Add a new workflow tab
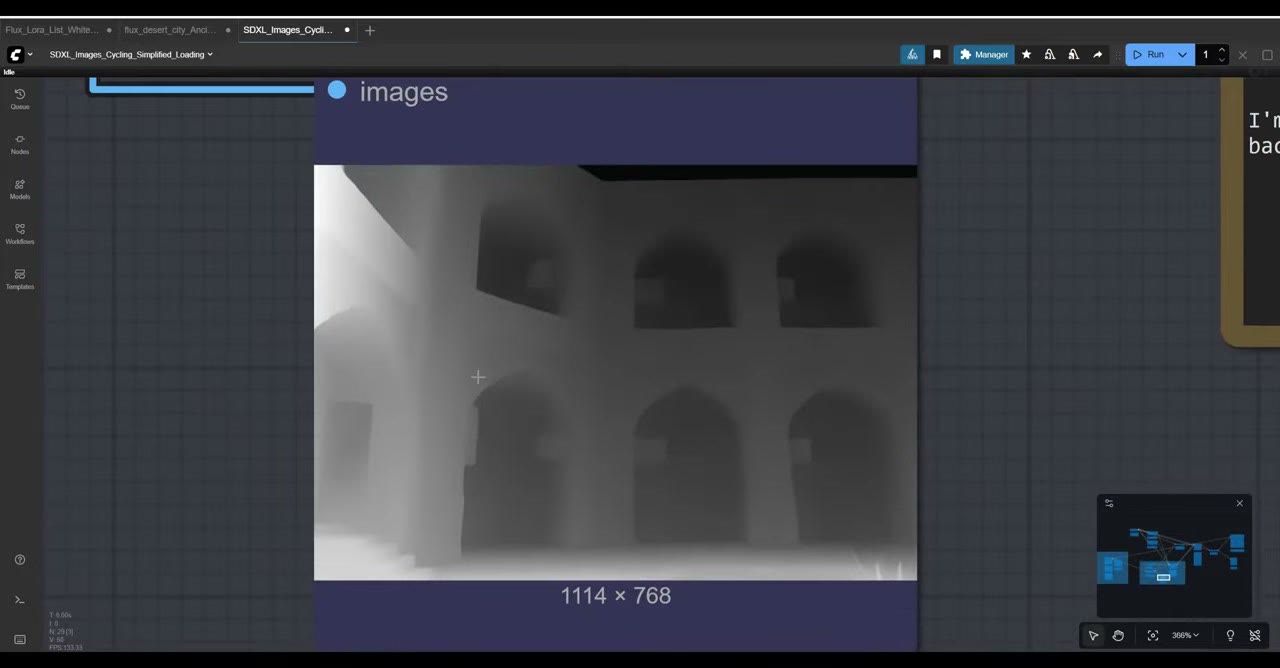 click(x=370, y=30)
